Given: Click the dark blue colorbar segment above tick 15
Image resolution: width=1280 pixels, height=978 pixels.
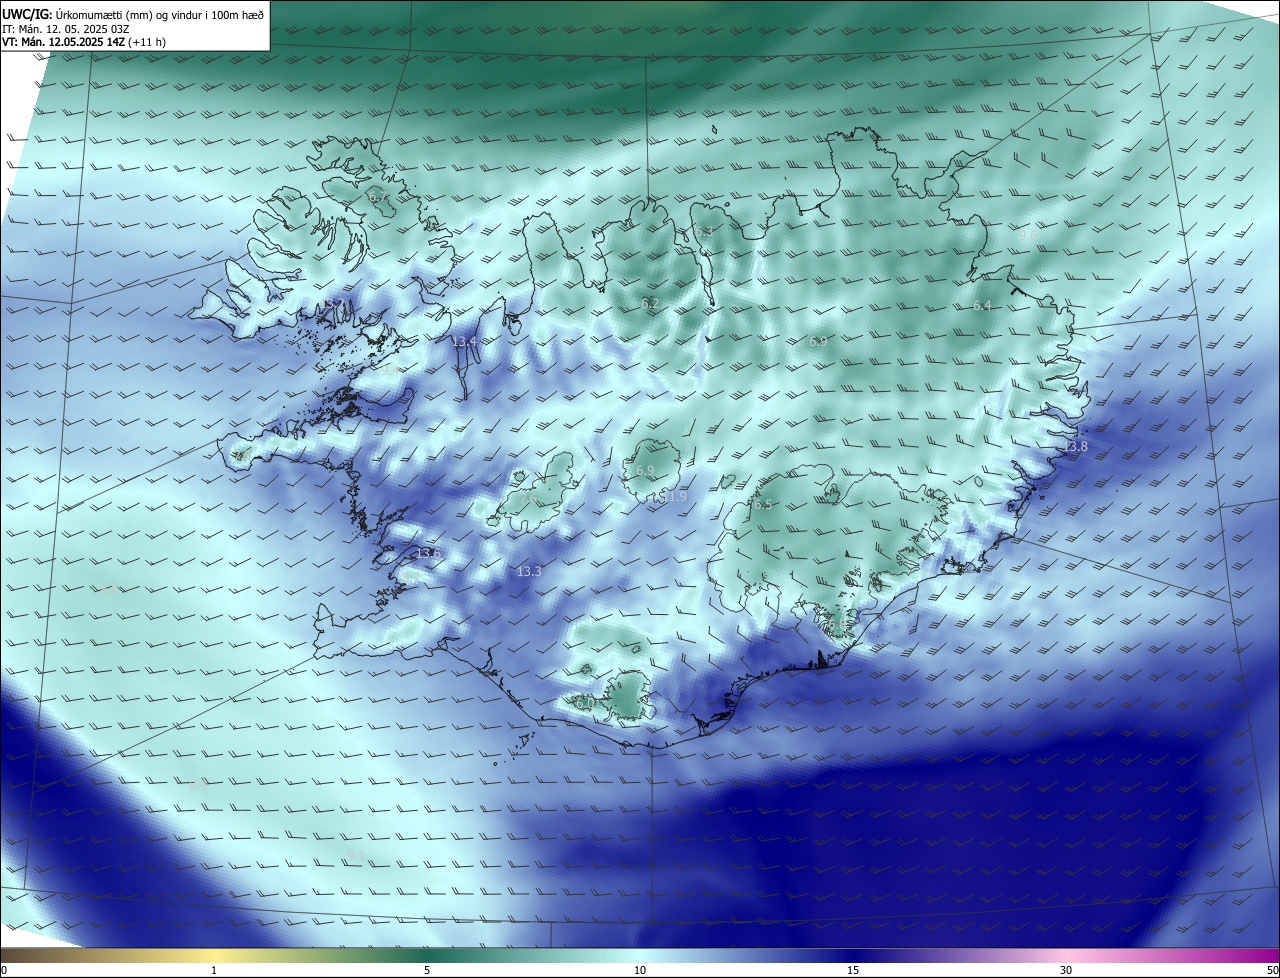Looking at the screenshot, I should (x=853, y=956).
